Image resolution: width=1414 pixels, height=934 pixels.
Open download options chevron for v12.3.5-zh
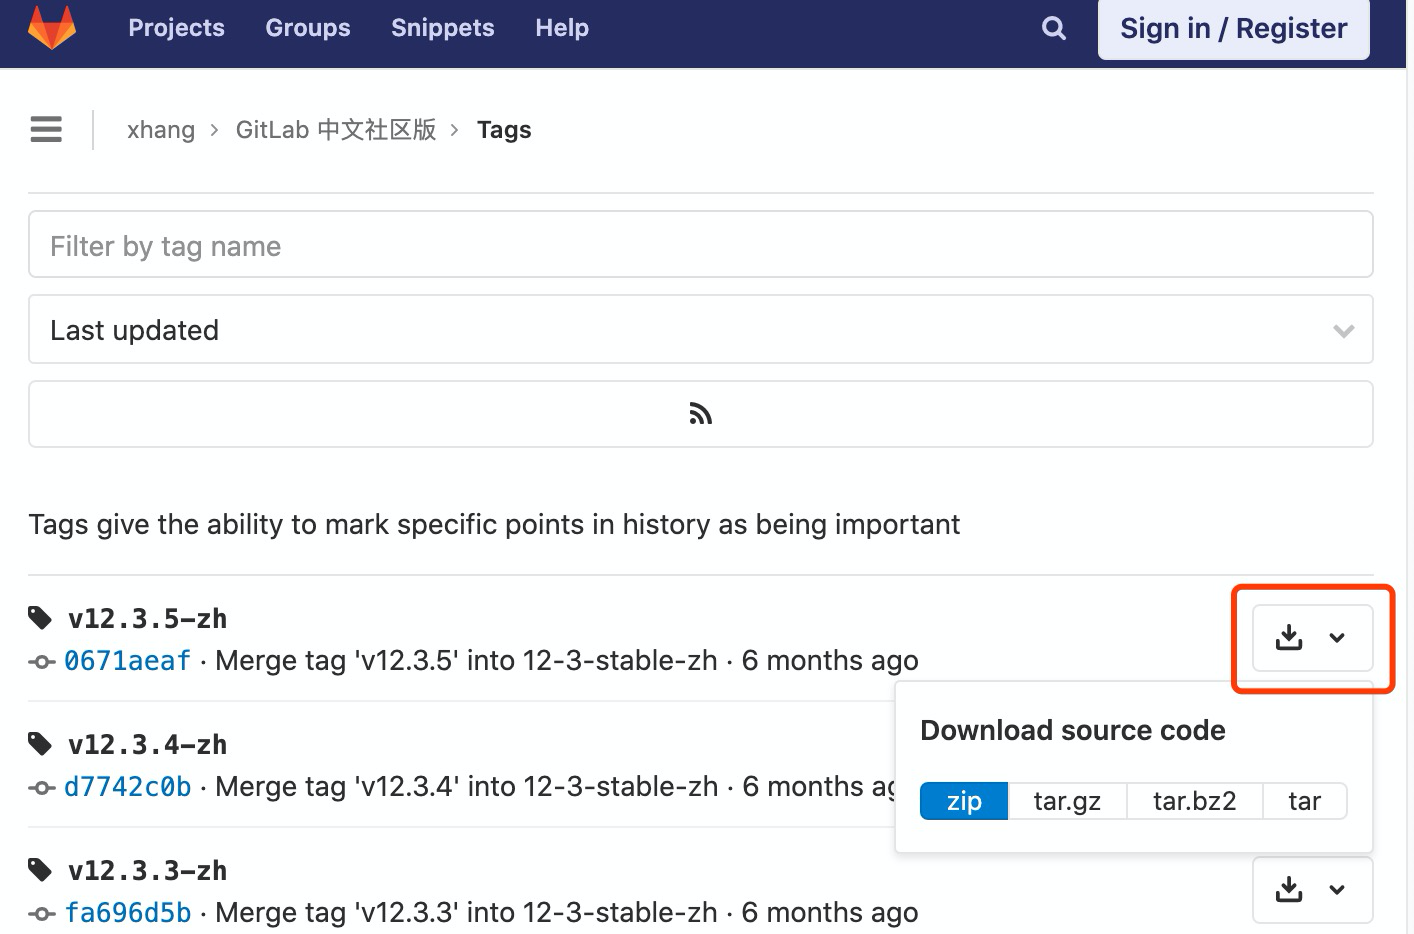(1338, 638)
